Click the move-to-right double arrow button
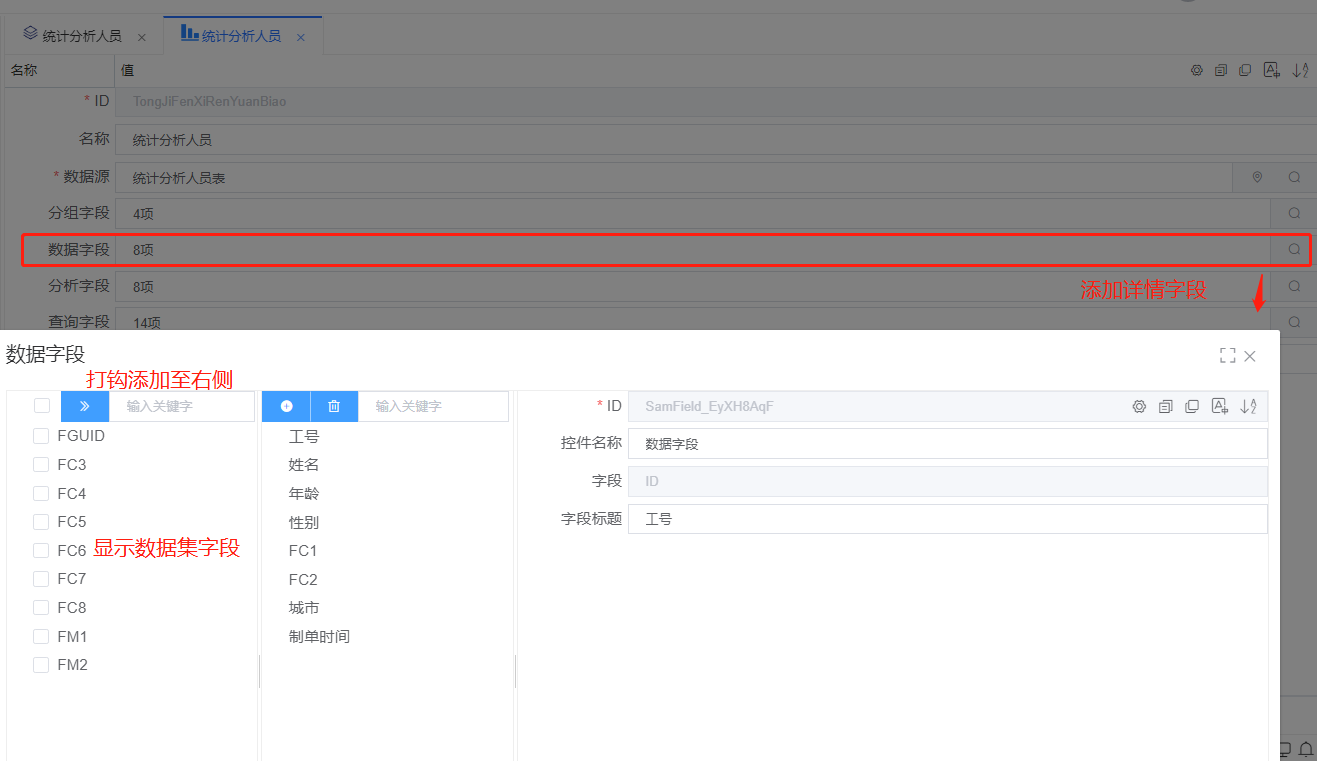The height and width of the screenshot is (761, 1317). click(x=85, y=406)
